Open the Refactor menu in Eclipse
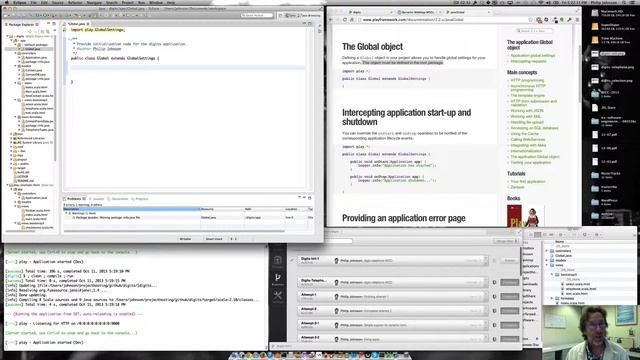This screenshot has height=360, width=640. click(x=75, y=2)
